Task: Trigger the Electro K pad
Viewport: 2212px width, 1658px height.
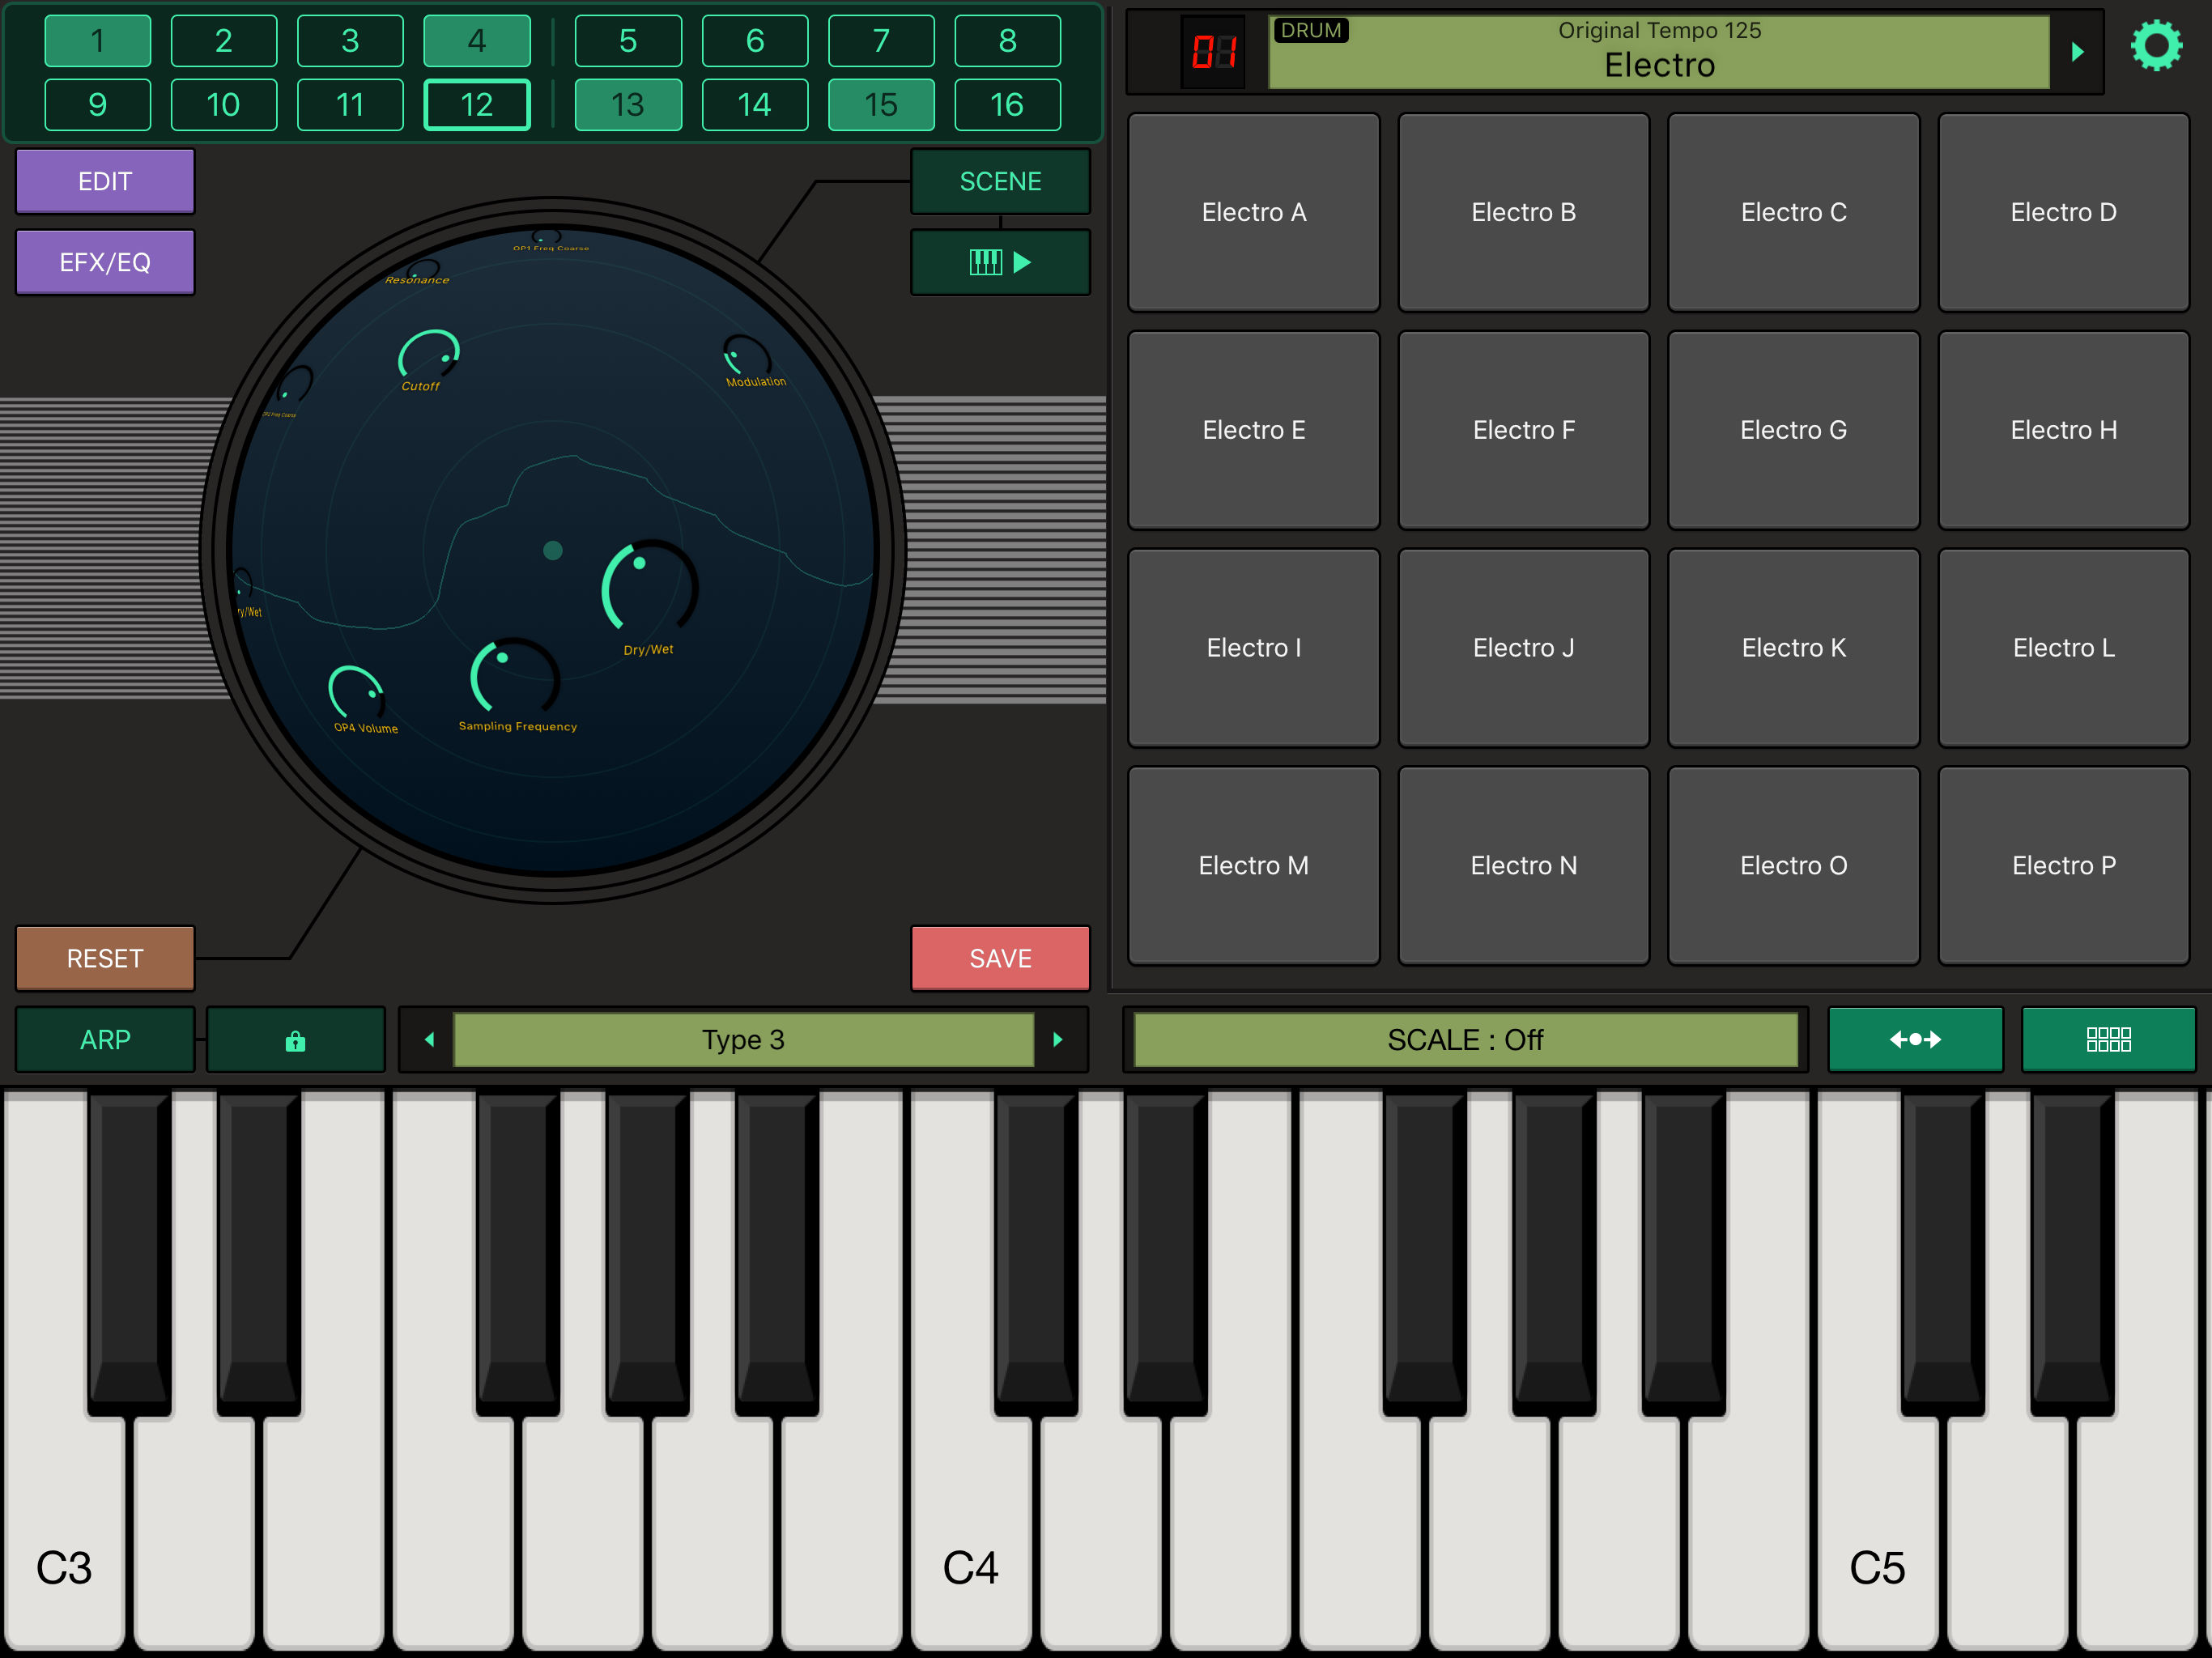Action: coord(1793,648)
